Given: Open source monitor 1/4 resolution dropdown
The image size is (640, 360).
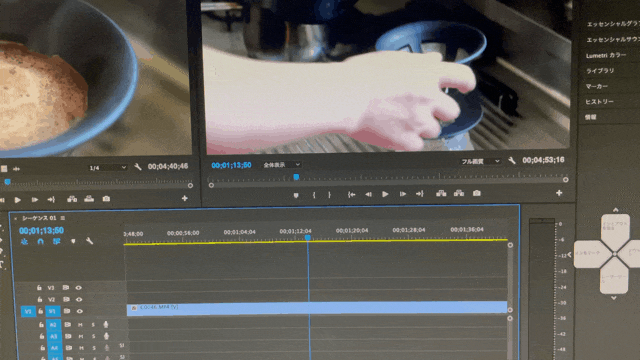Looking at the screenshot, I should 108,168.
